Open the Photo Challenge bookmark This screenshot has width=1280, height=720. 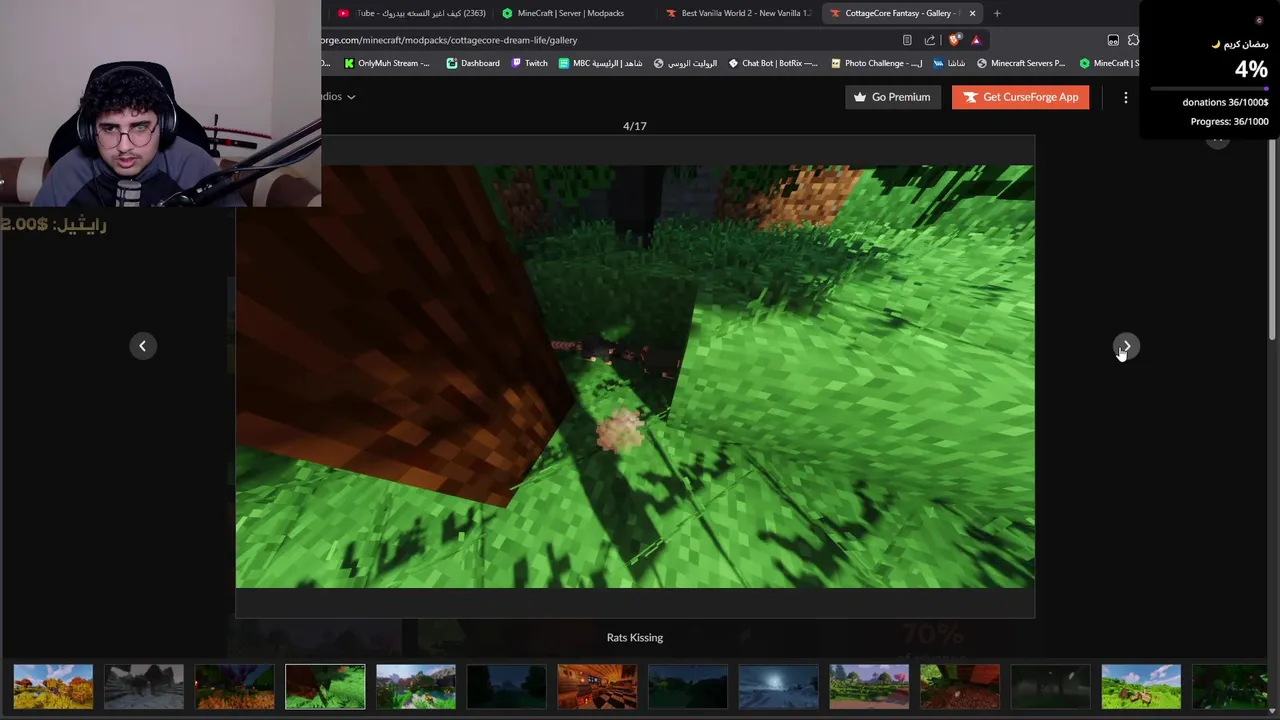click(876, 63)
